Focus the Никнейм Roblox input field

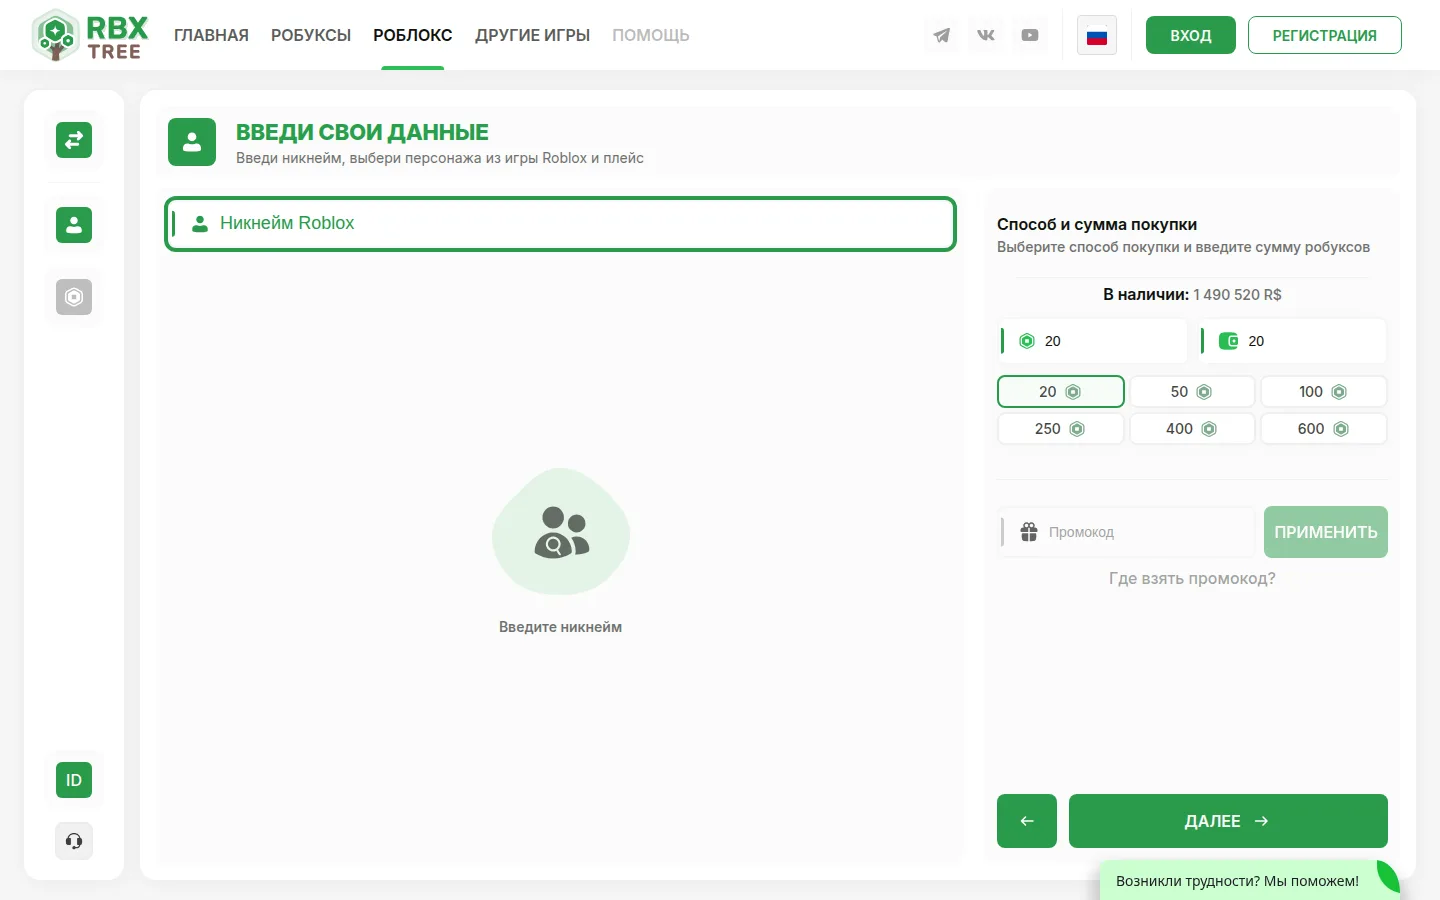coord(561,224)
